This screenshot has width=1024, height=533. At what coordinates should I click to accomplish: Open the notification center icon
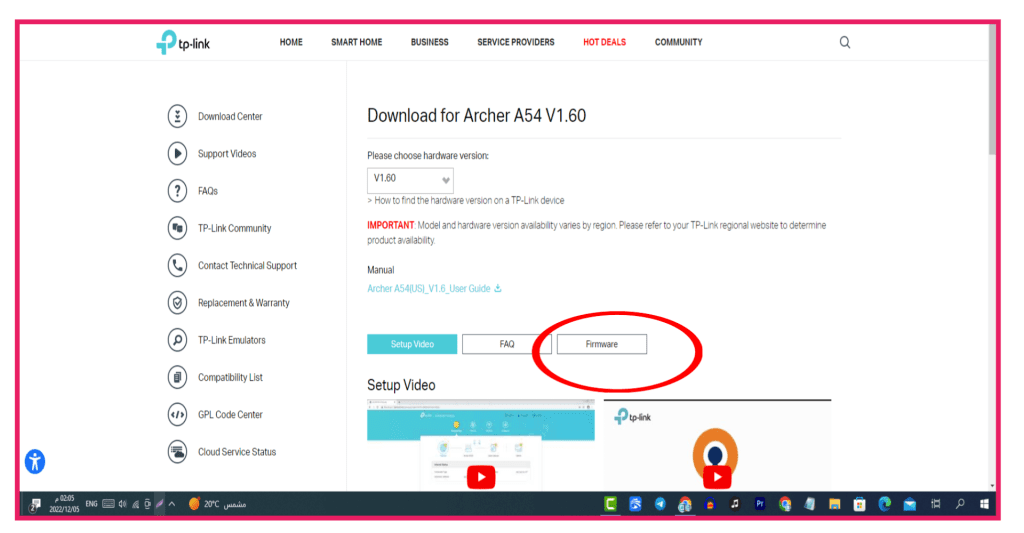(35, 504)
